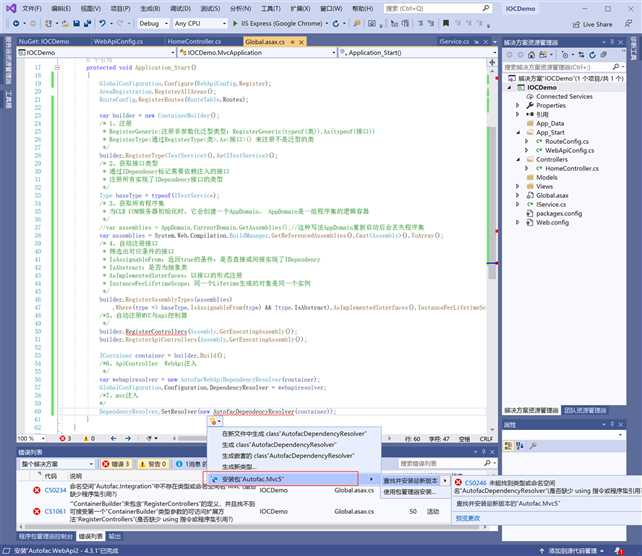642x556 pixels.
Task: Click the Visual Studio logo icon
Action: (x=11, y=8)
